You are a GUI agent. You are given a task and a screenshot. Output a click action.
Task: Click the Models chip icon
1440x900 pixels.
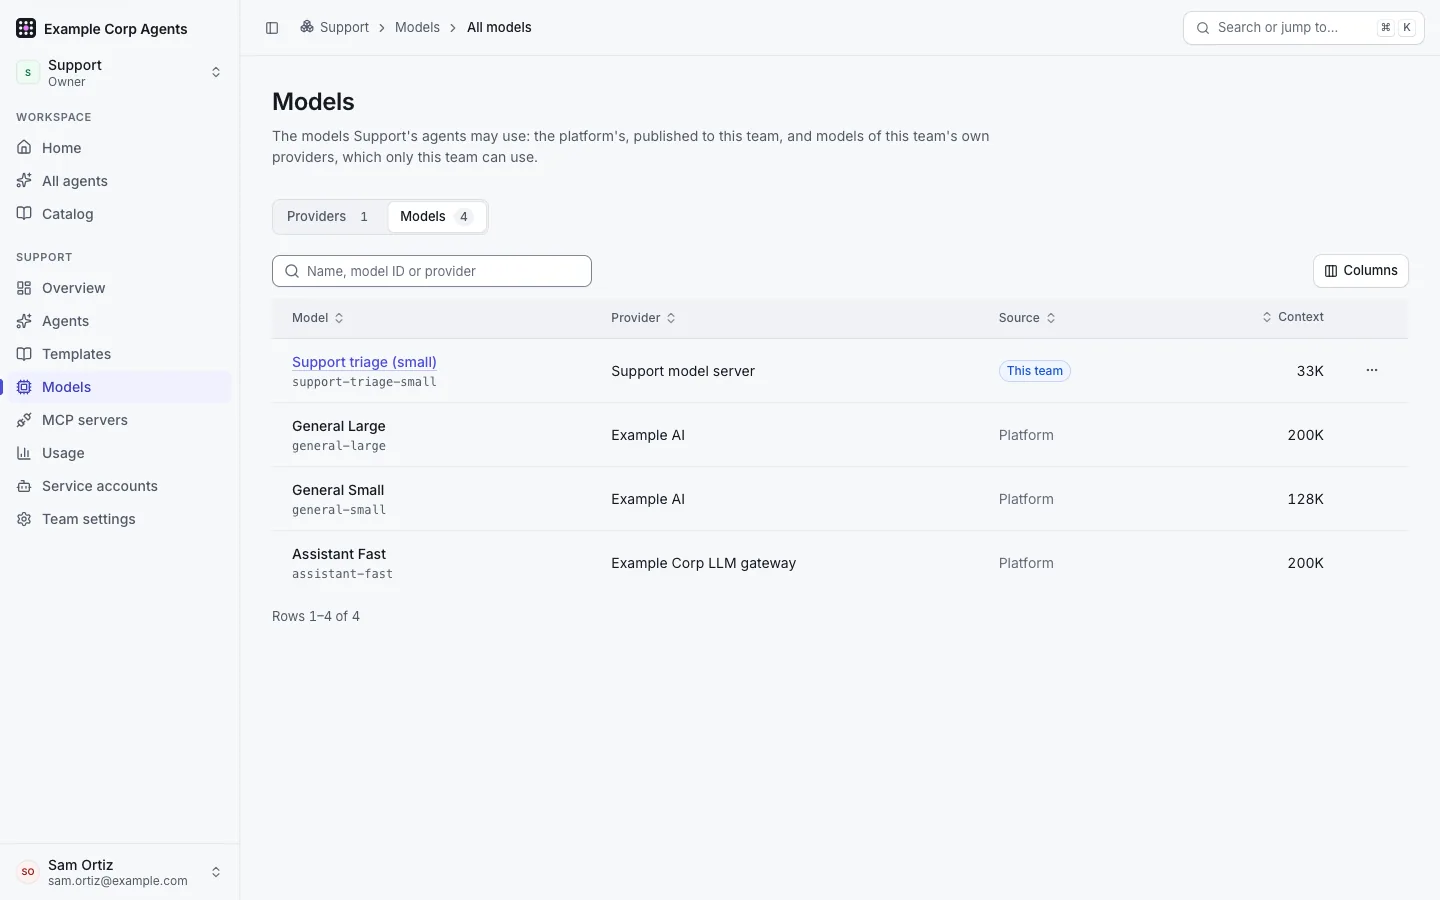coord(24,387)
